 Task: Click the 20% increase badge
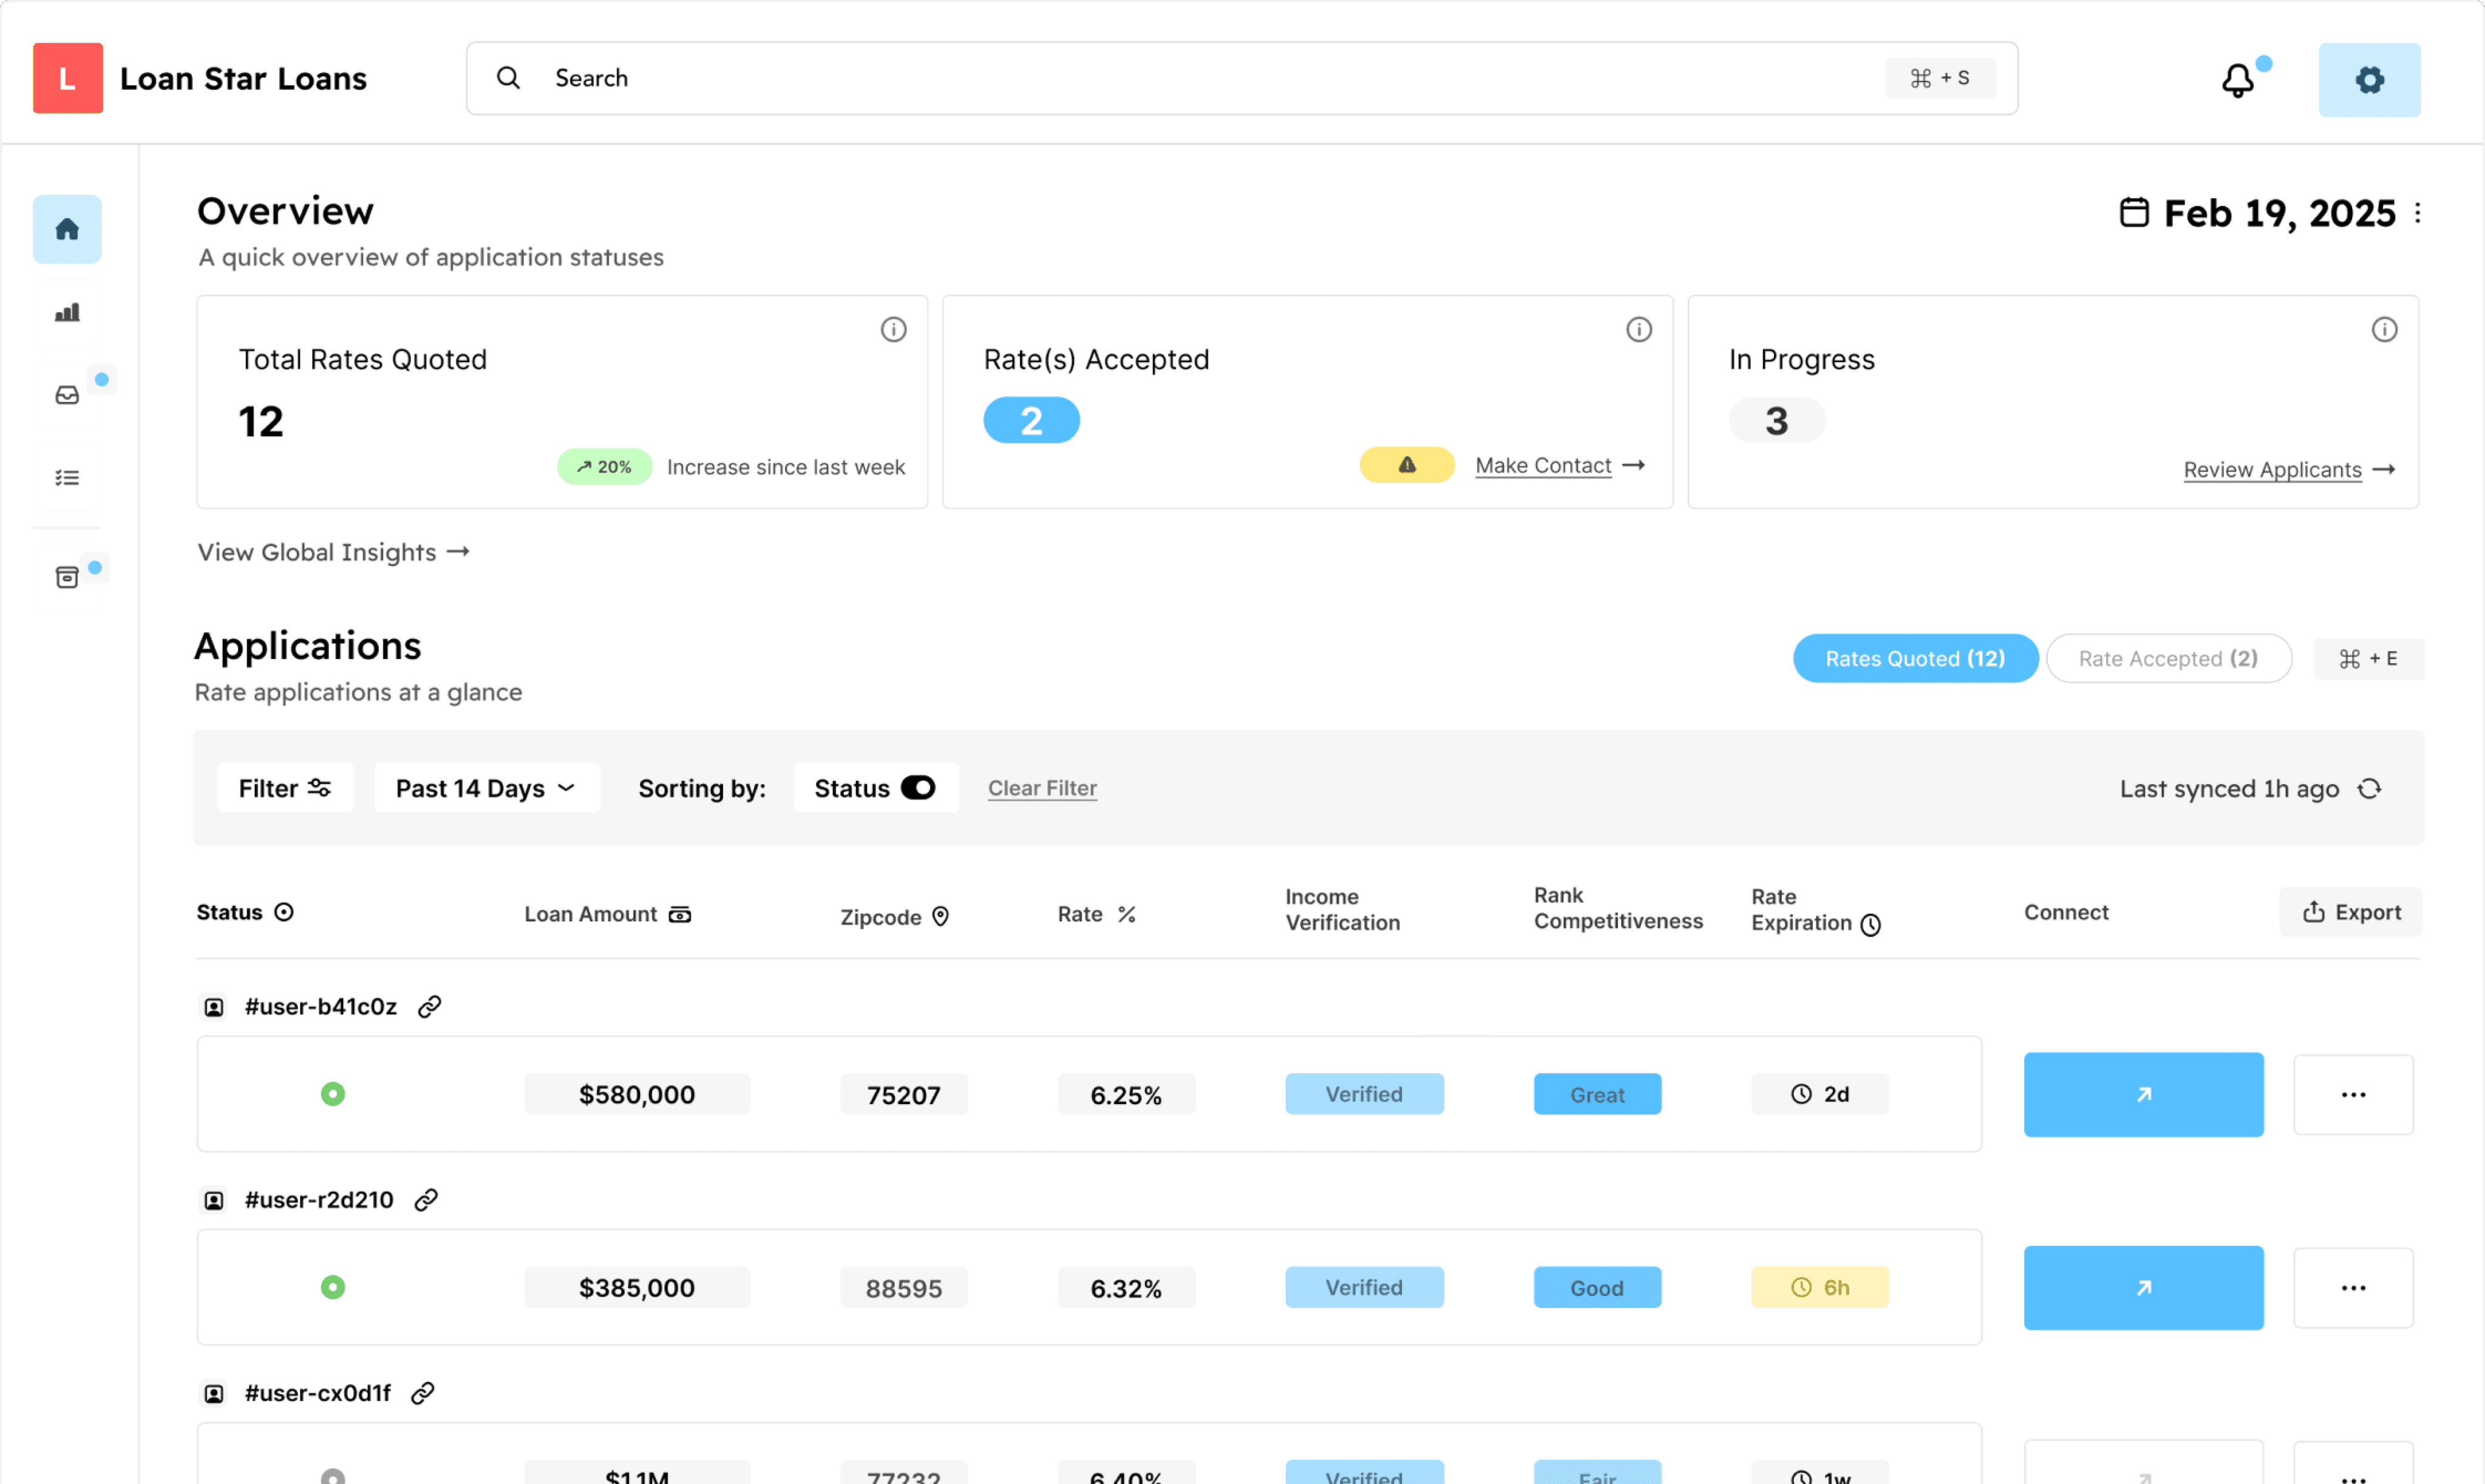(x=604, y=467)
